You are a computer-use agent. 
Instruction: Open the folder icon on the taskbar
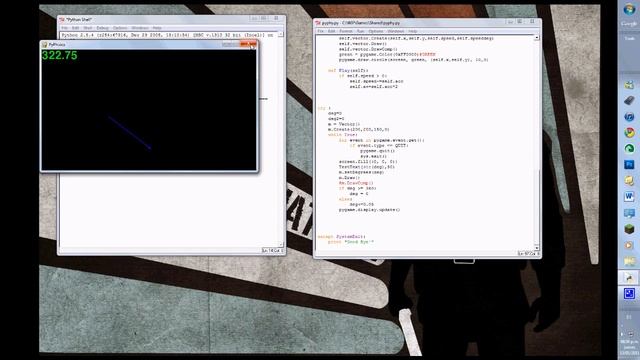pyautogui.click(x=629, y=261)
